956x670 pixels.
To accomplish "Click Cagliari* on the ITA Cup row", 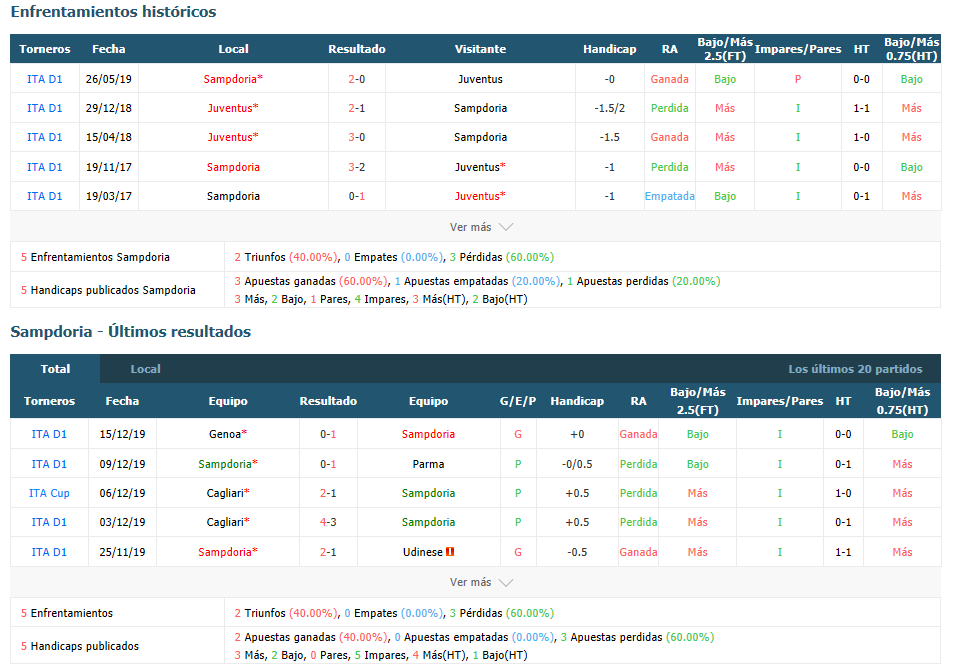I will (x=228, y=493).
